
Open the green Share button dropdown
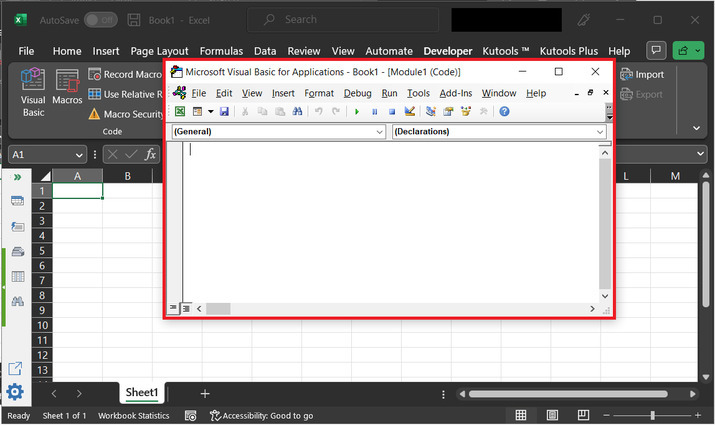[x=698, y=51]
